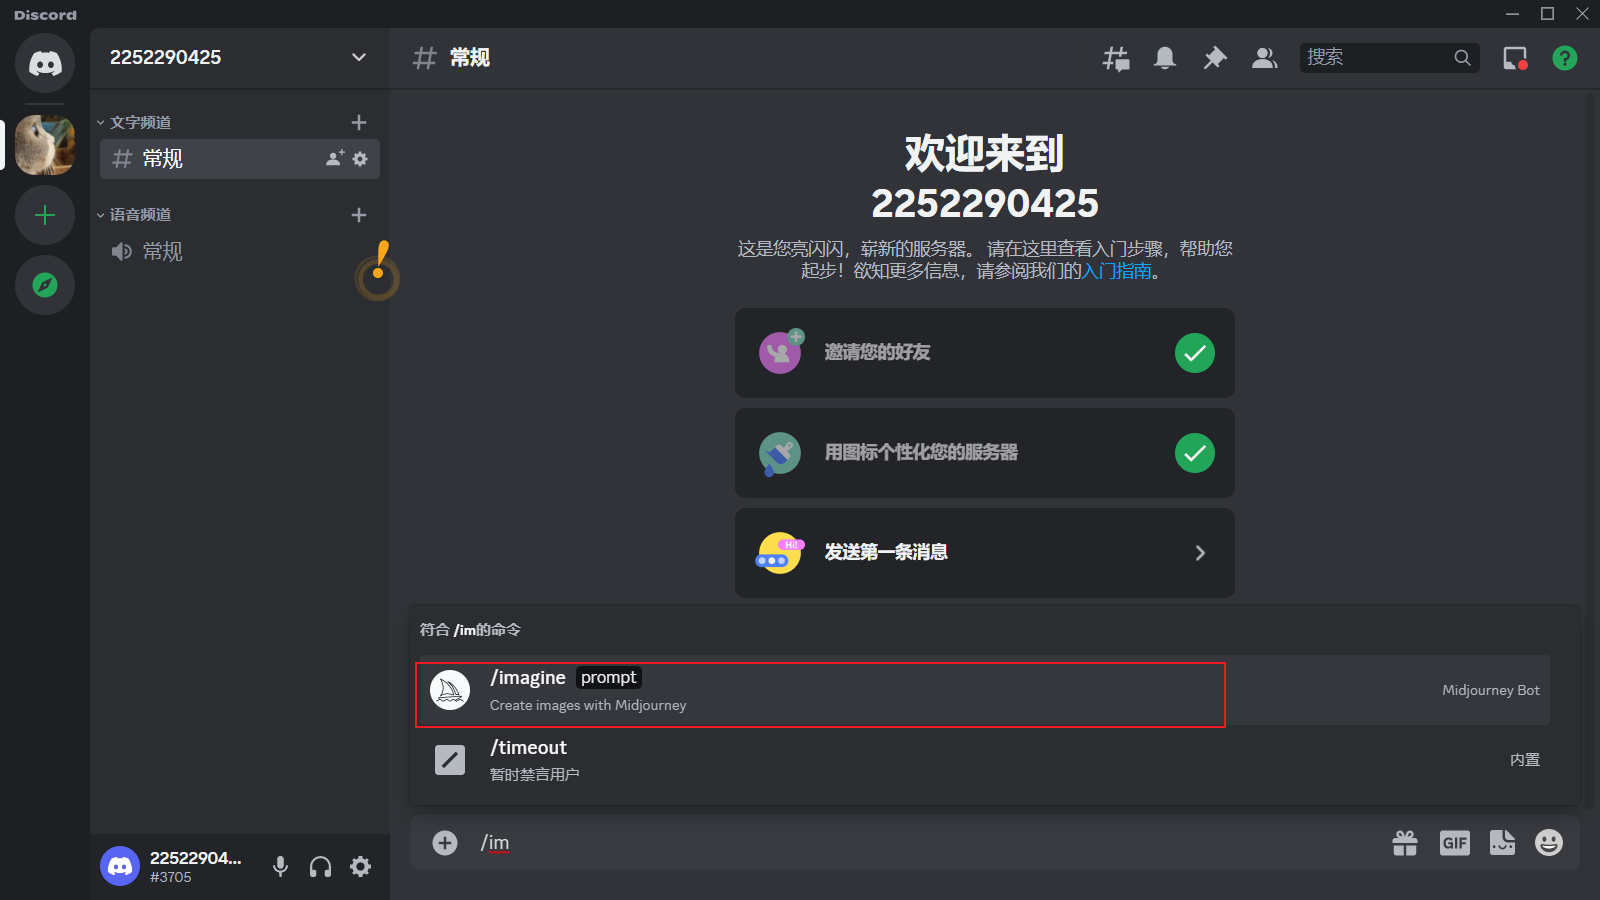The height and width of the screenshot is (900, 1600).
Task: Create invite for 常规 text channel
Action: [x=335, y=158]
